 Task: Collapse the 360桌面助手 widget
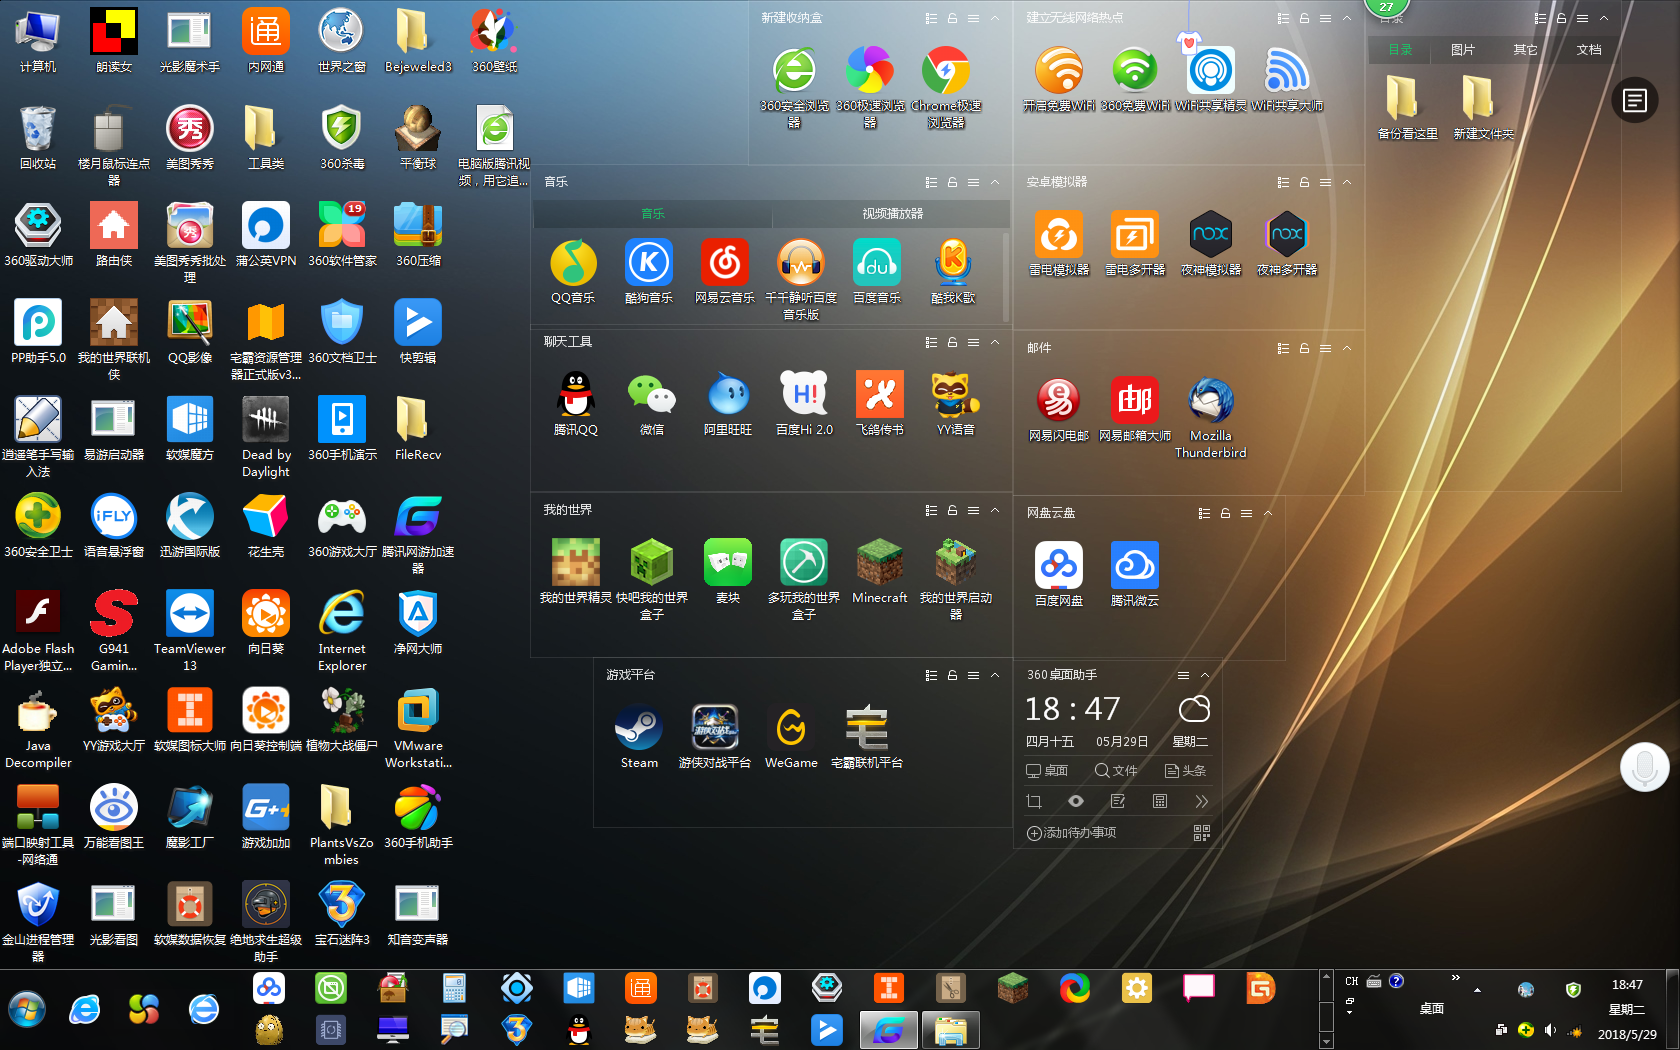pos(1205,675)
